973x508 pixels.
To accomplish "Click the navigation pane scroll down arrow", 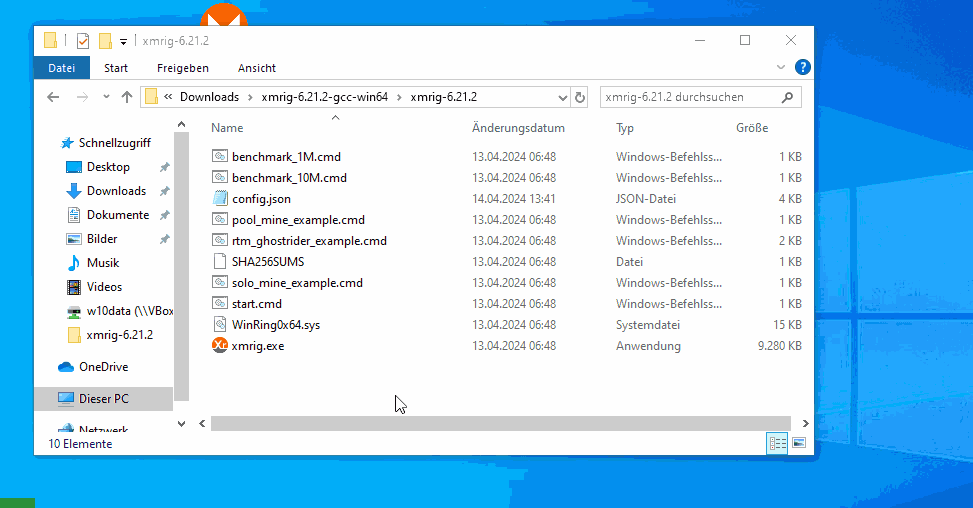I will coord(181,424).
